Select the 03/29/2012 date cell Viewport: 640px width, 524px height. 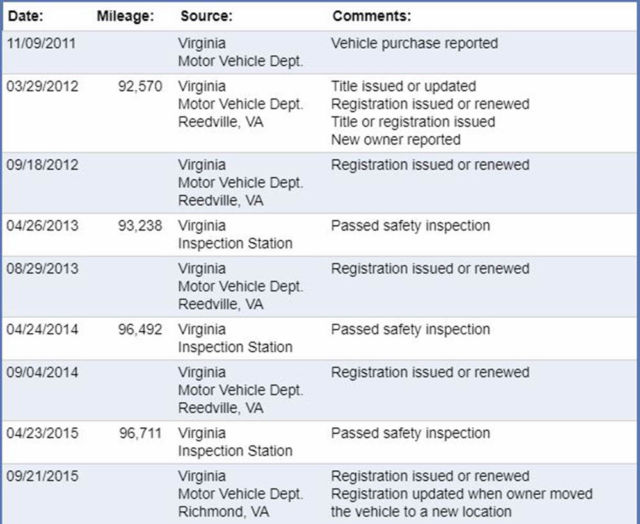tap(42, 86)
